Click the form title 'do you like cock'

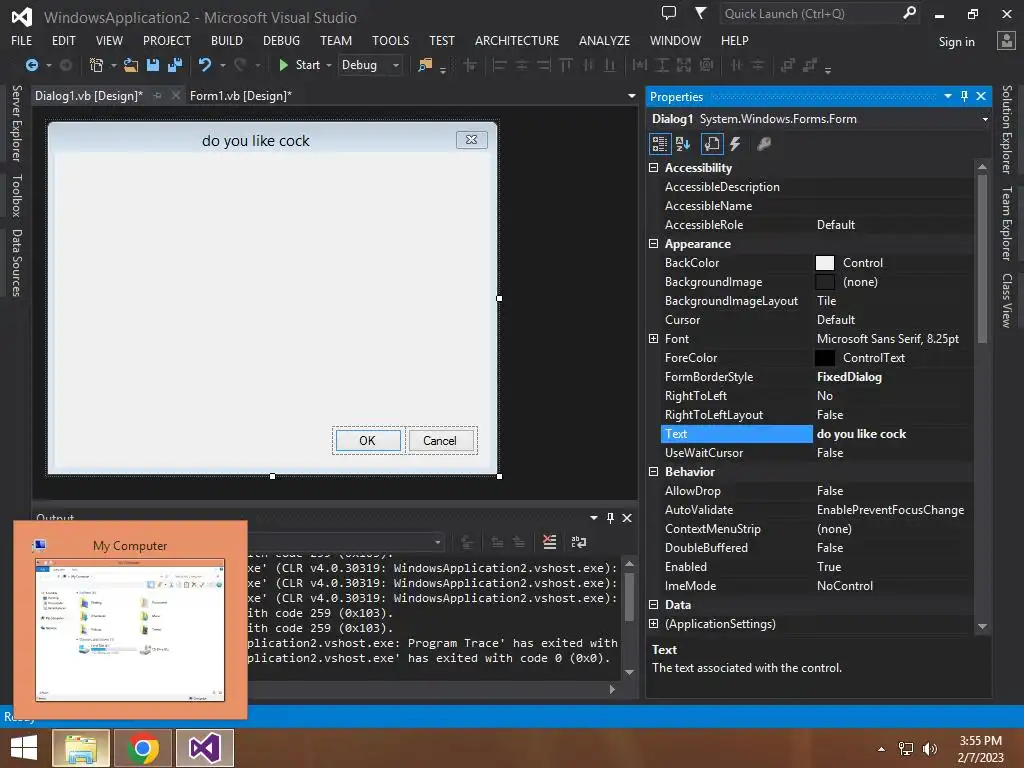[255, 141]
